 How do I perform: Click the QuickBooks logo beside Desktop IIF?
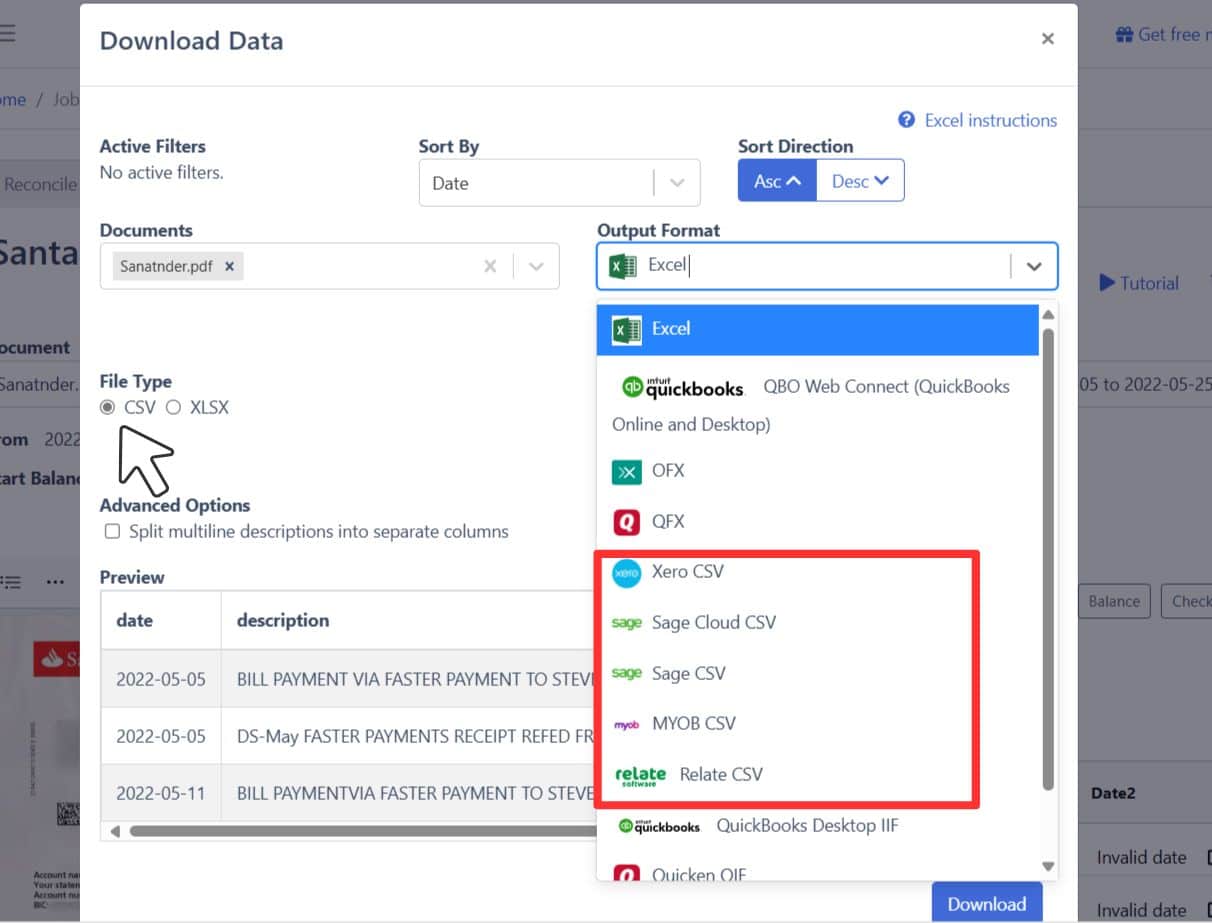(659, 826)
